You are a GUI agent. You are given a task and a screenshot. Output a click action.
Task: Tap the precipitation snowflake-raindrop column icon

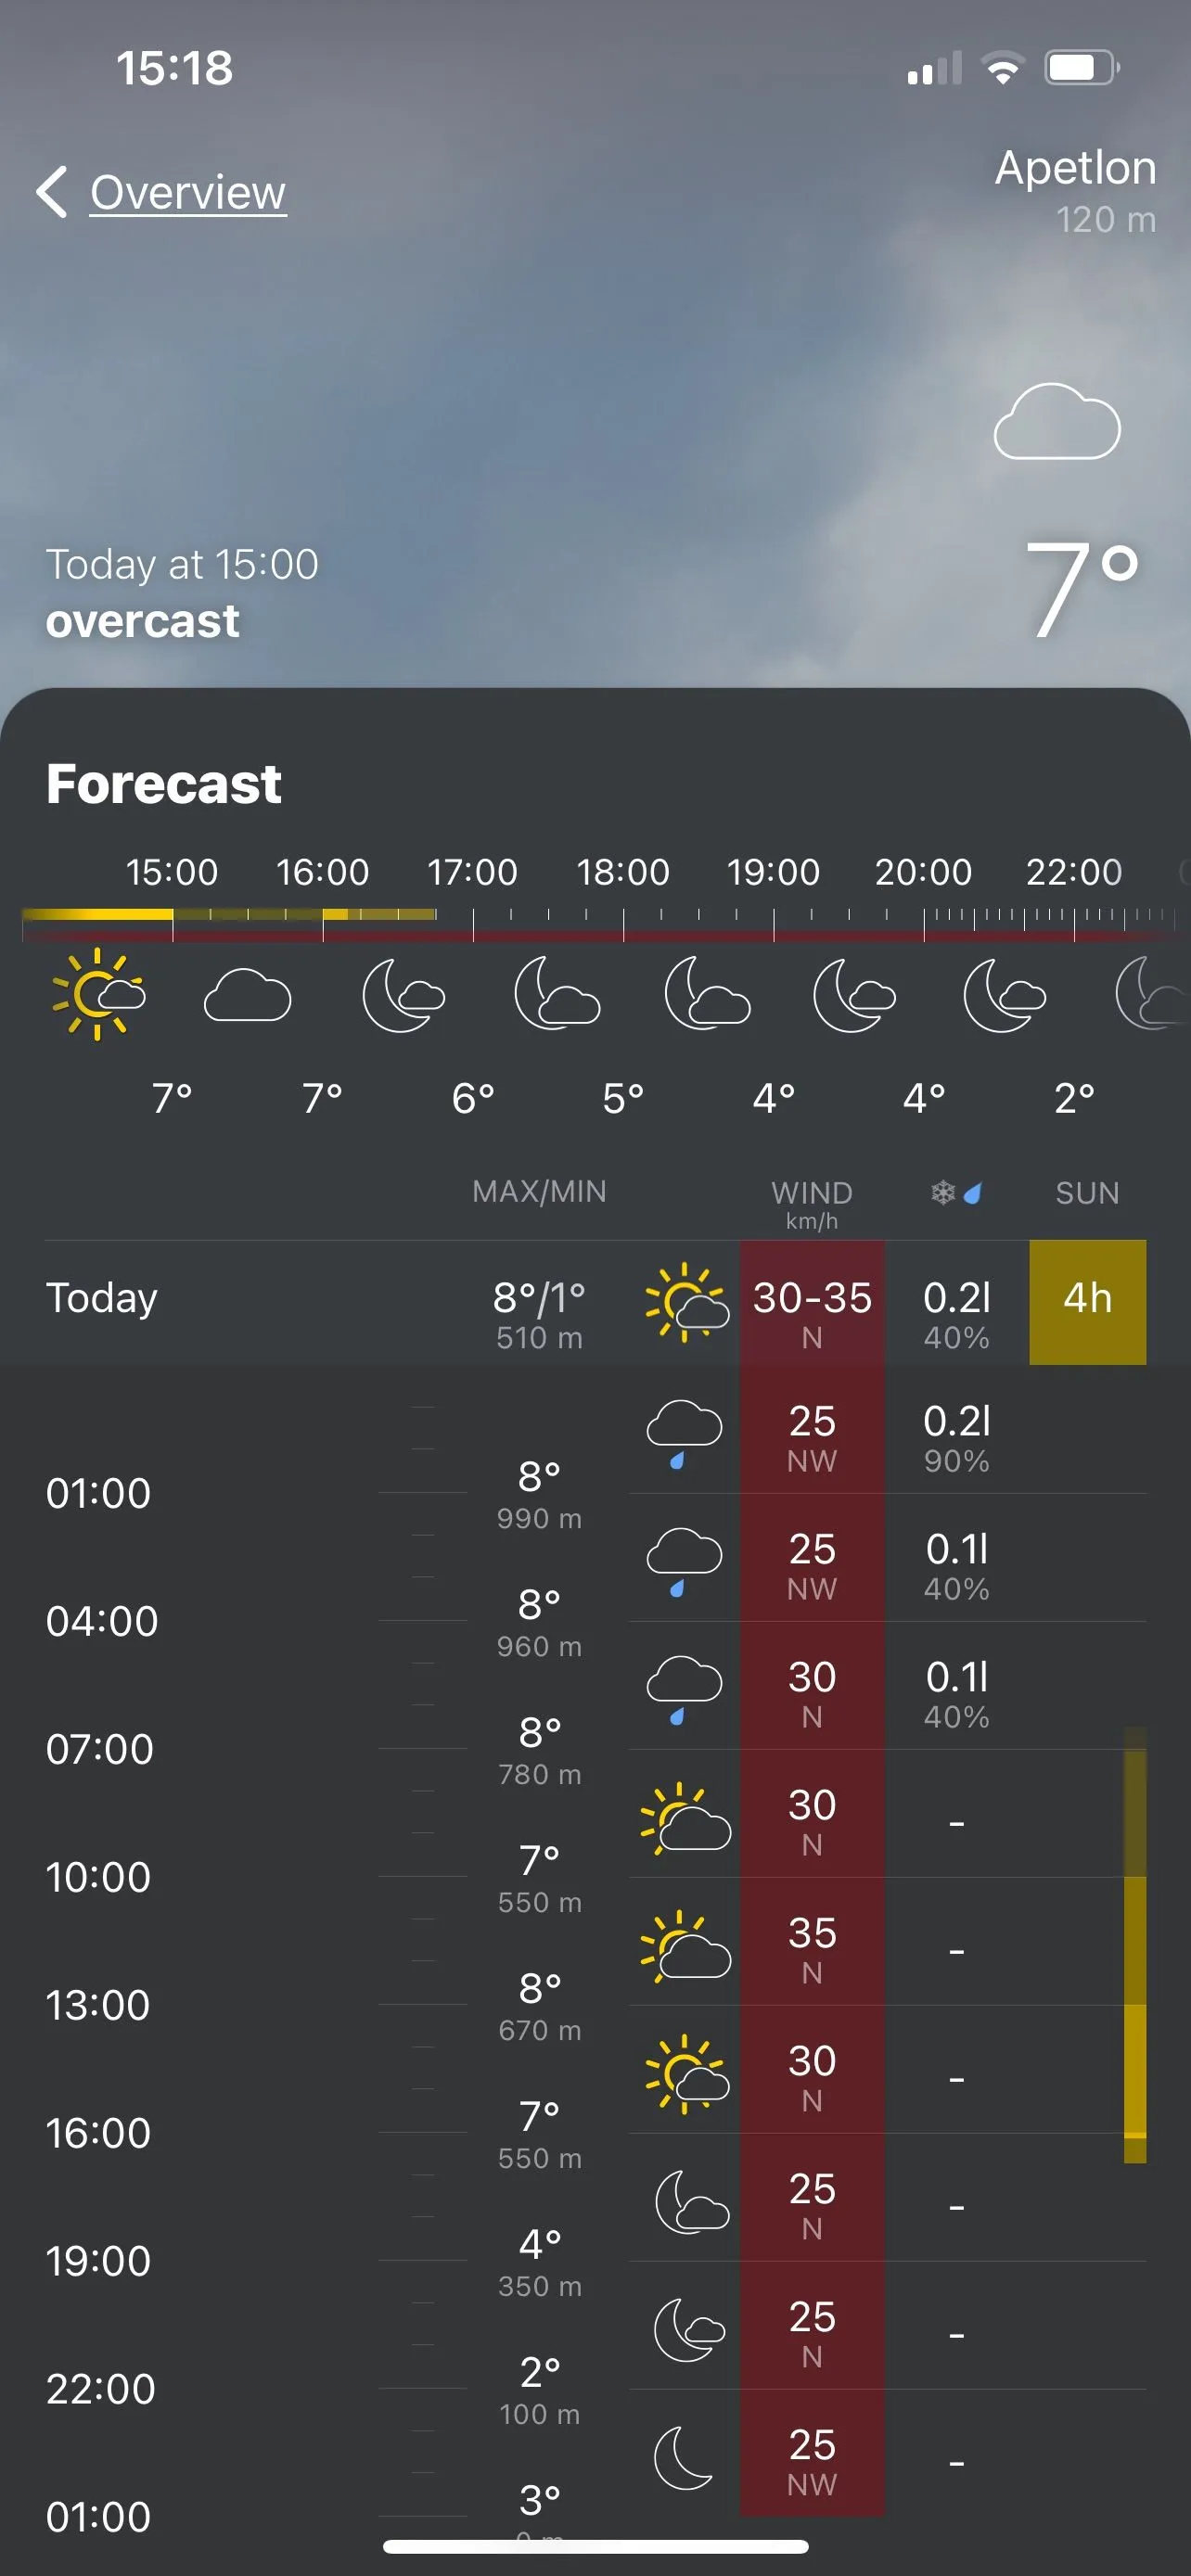956,1192
